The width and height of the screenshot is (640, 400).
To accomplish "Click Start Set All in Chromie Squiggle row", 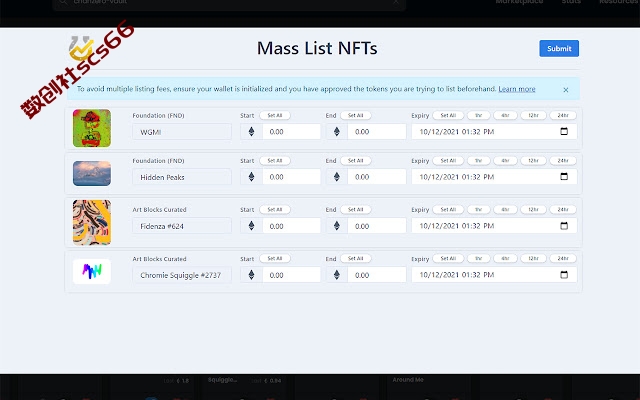I will click(x=275, y=258).
